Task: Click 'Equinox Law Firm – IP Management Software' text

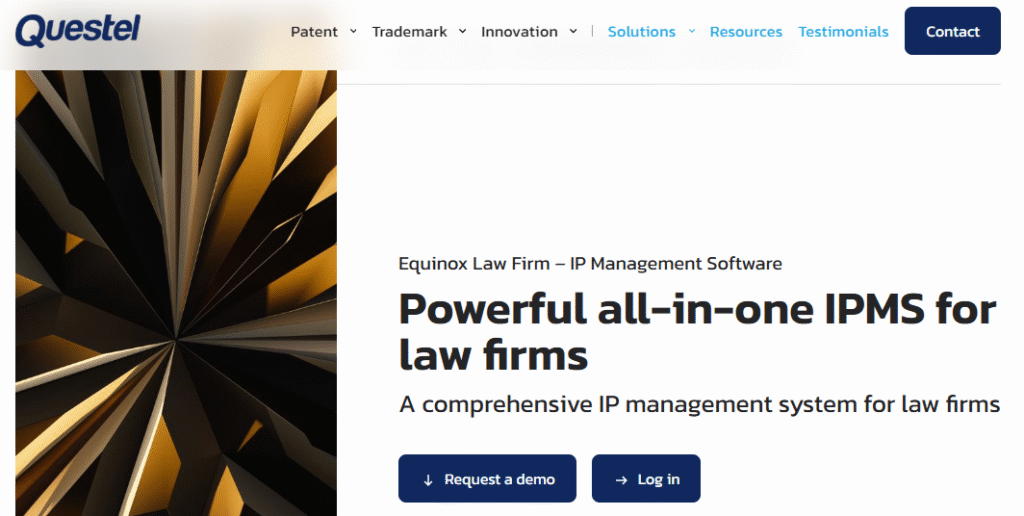Action: pos(590,264)
